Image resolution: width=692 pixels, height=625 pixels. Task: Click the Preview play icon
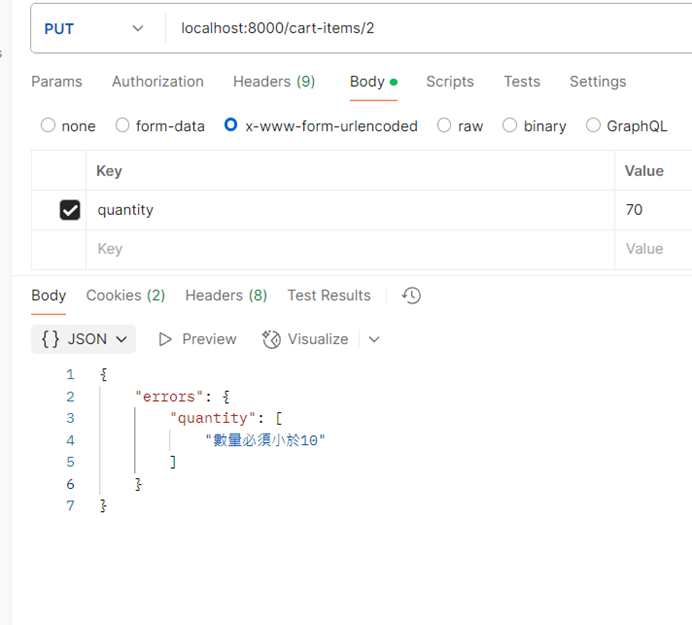click(x=165, y=339)
